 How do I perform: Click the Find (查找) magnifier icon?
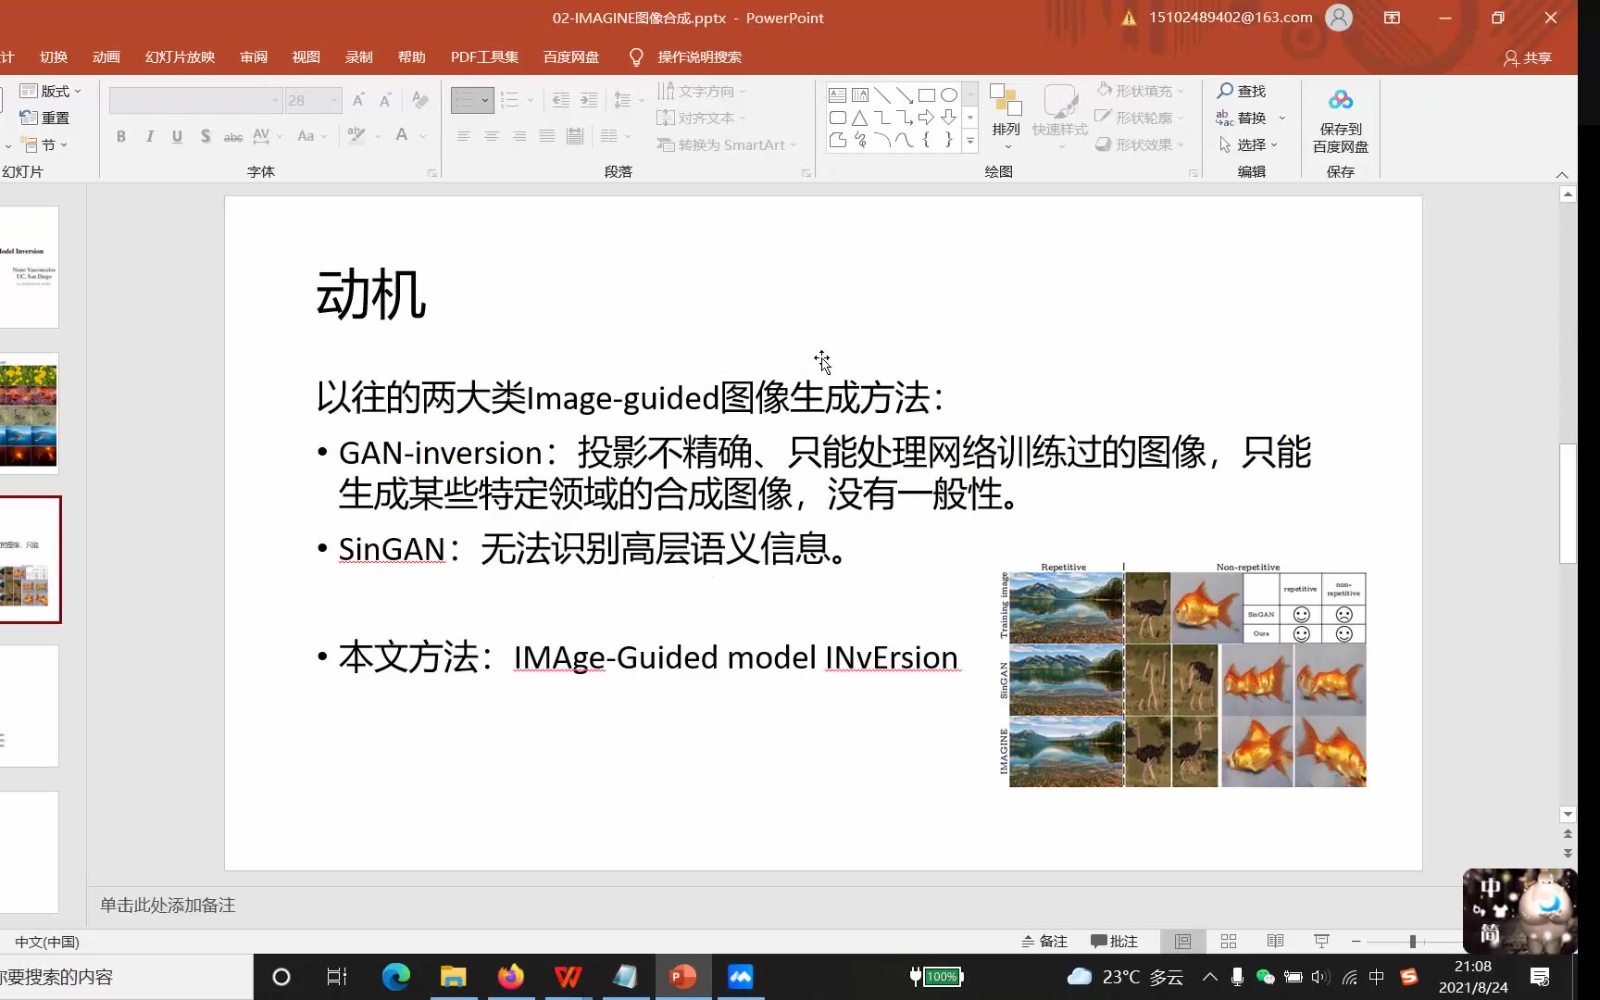click(1225, 91)
